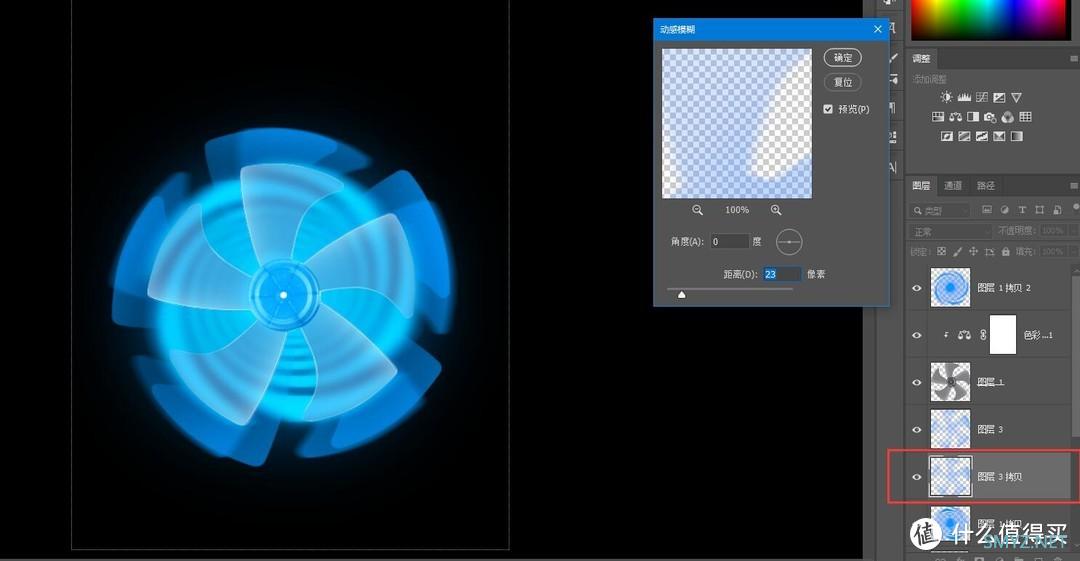Screen dimensions: 1080x561
Task: Toggle the layer filter on/off switch
Action: 1076,208
